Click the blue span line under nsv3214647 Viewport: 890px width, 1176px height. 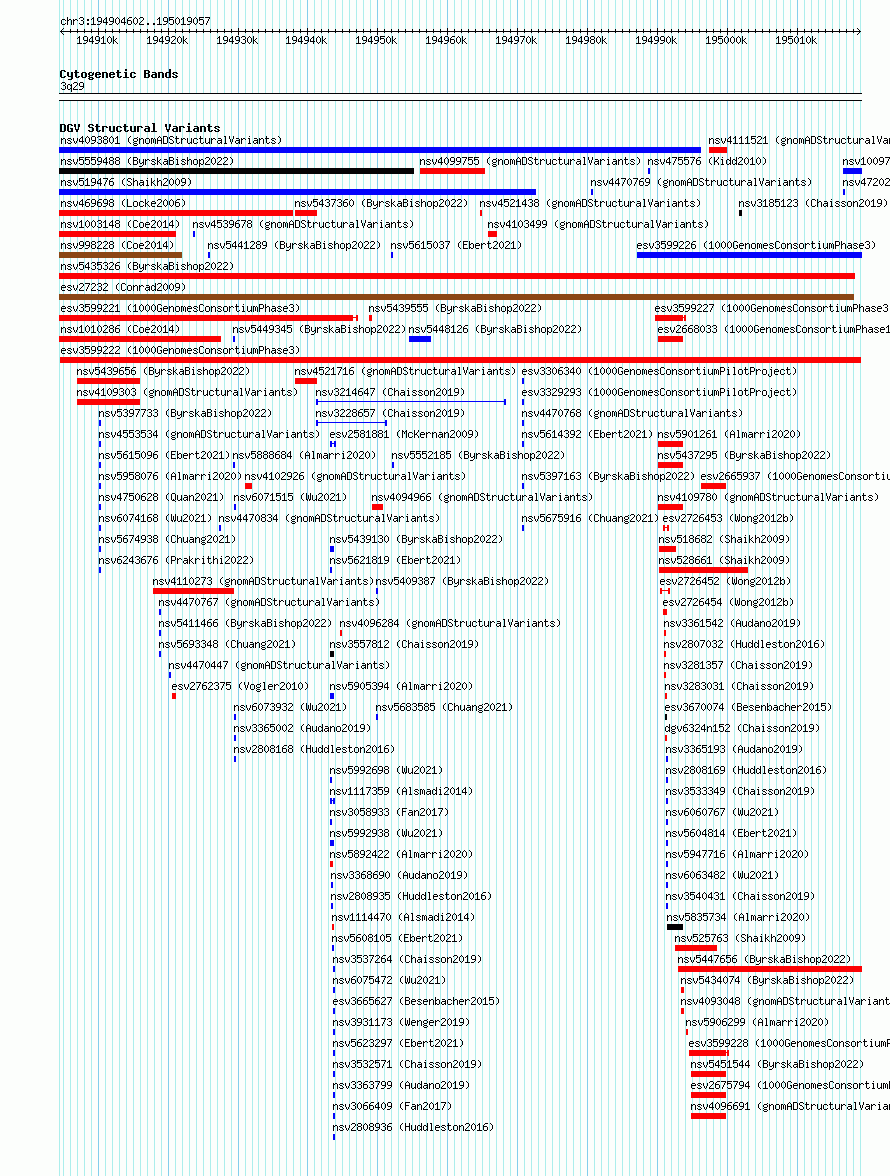coord(411,402)
